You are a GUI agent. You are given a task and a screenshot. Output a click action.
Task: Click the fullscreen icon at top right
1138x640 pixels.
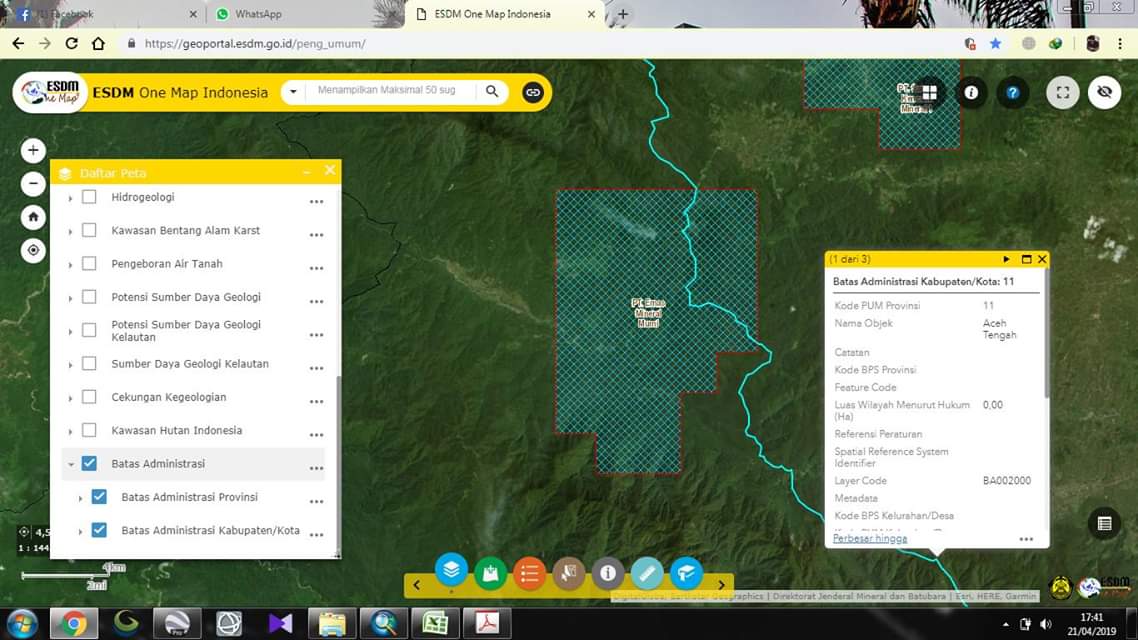pos(1063,92)
